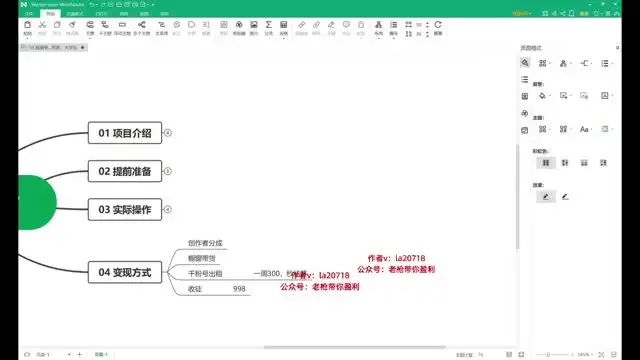Click the Multiple Topics icon
The height and width of the screenshot is (360, 640).
pyautogui.click(x=142, y=25)
